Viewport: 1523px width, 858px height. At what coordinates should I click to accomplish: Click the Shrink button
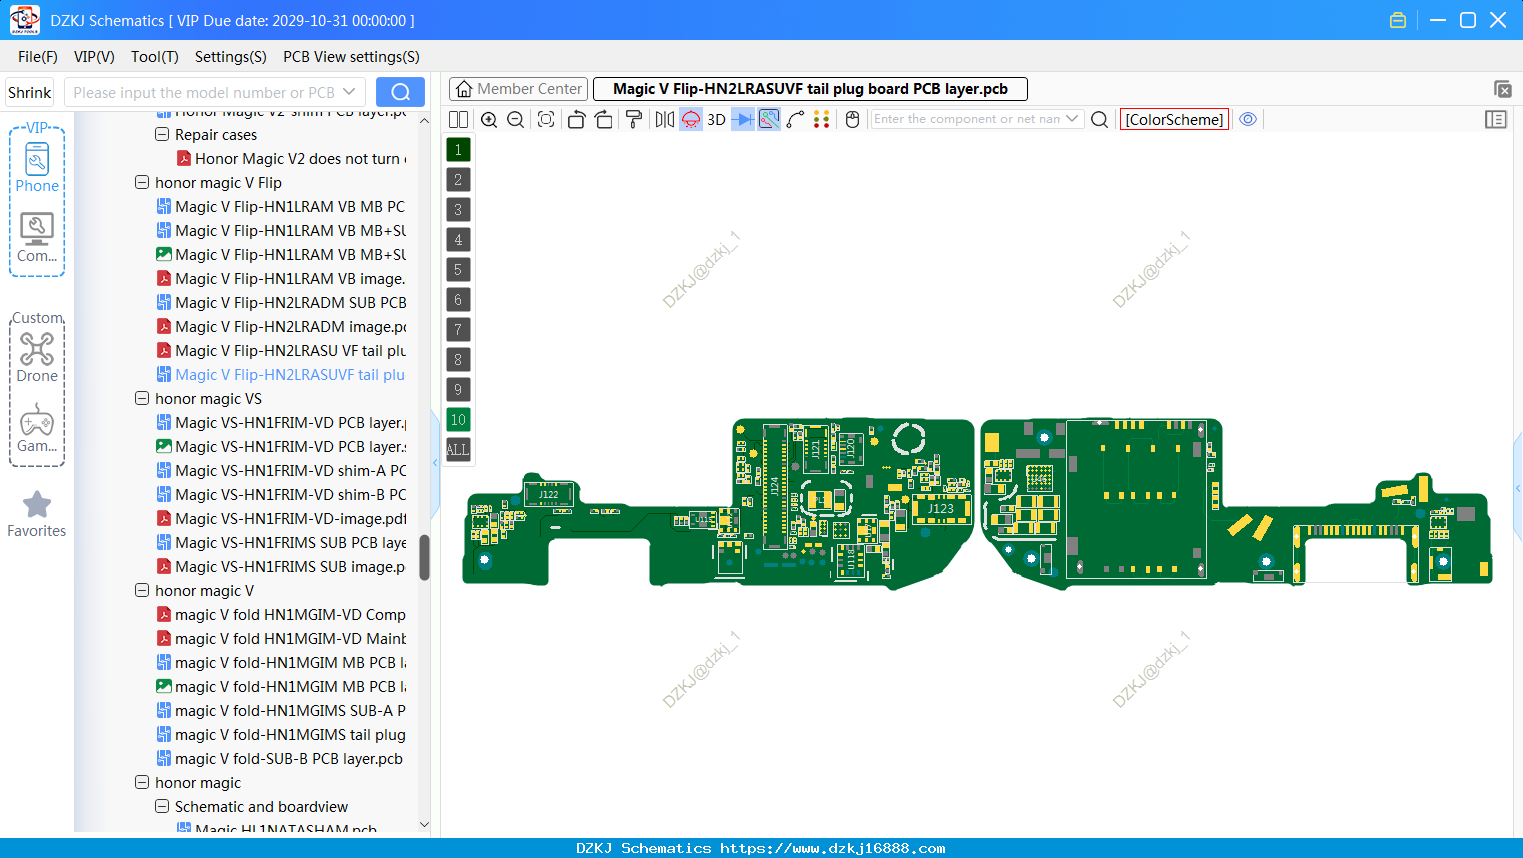pos(30,92)
